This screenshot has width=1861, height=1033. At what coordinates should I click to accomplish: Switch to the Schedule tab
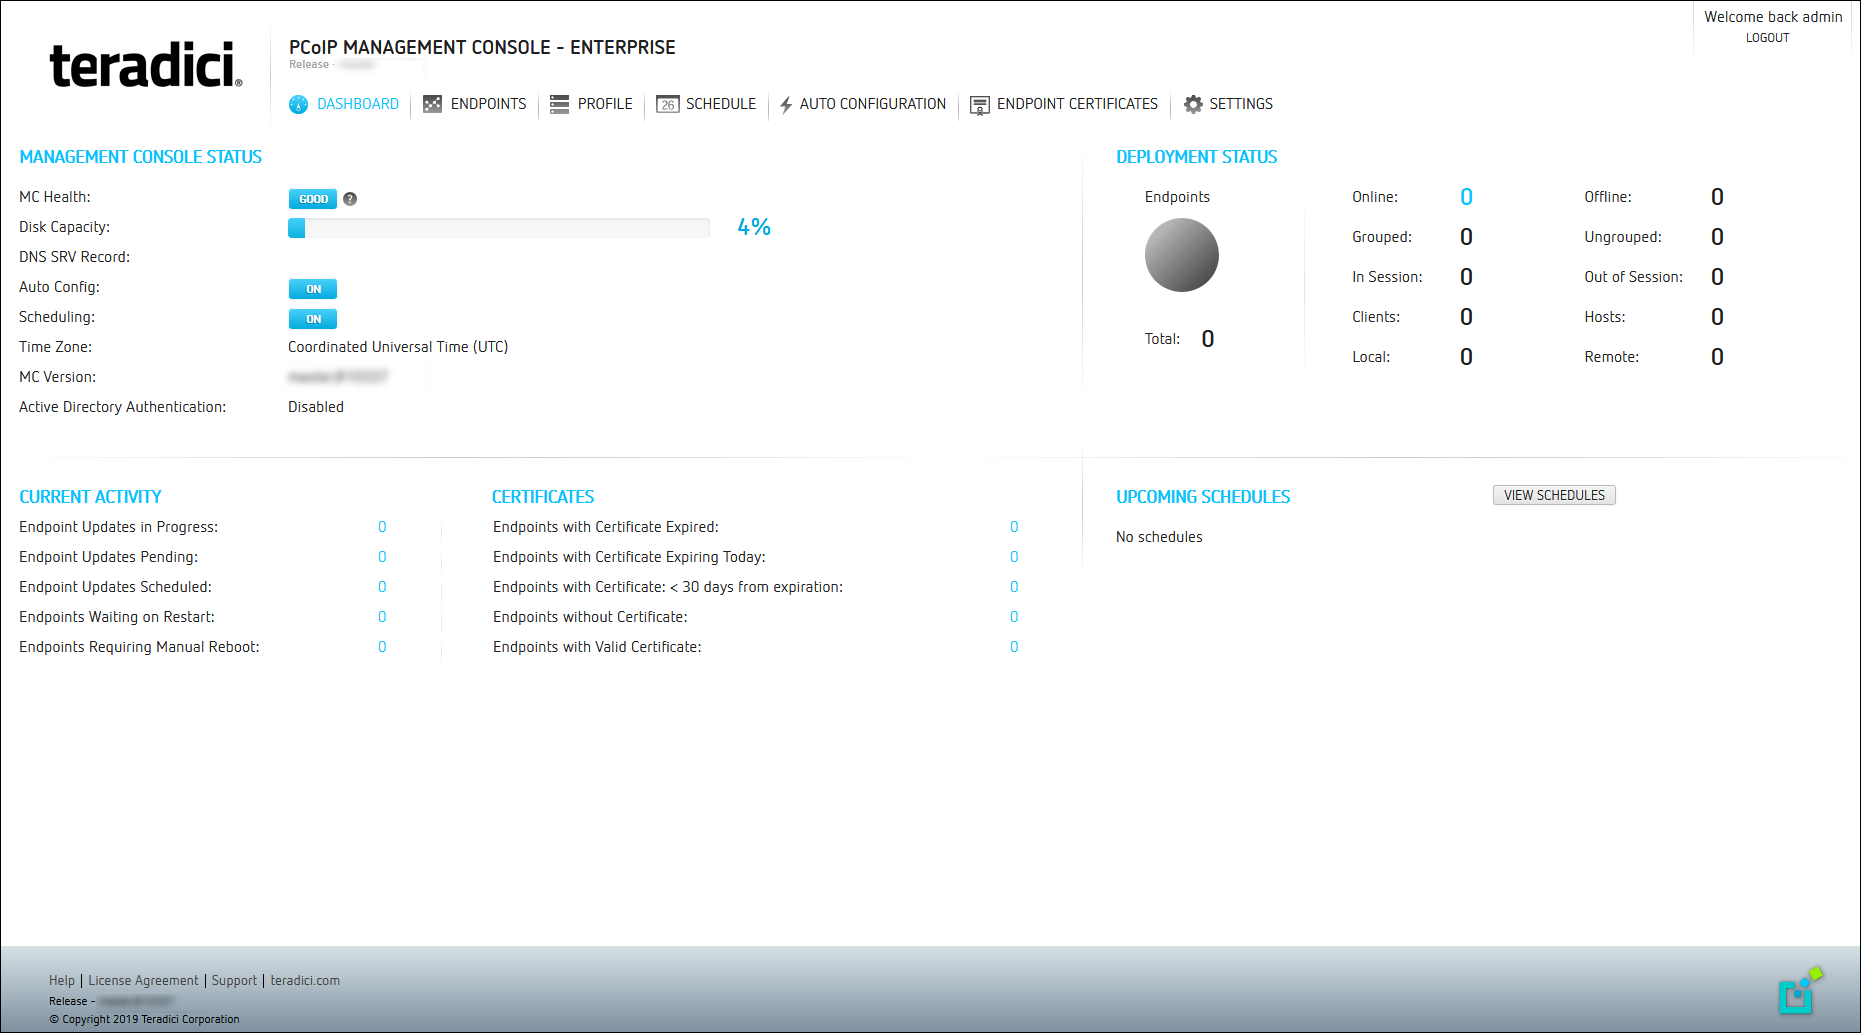pos(706,104)
